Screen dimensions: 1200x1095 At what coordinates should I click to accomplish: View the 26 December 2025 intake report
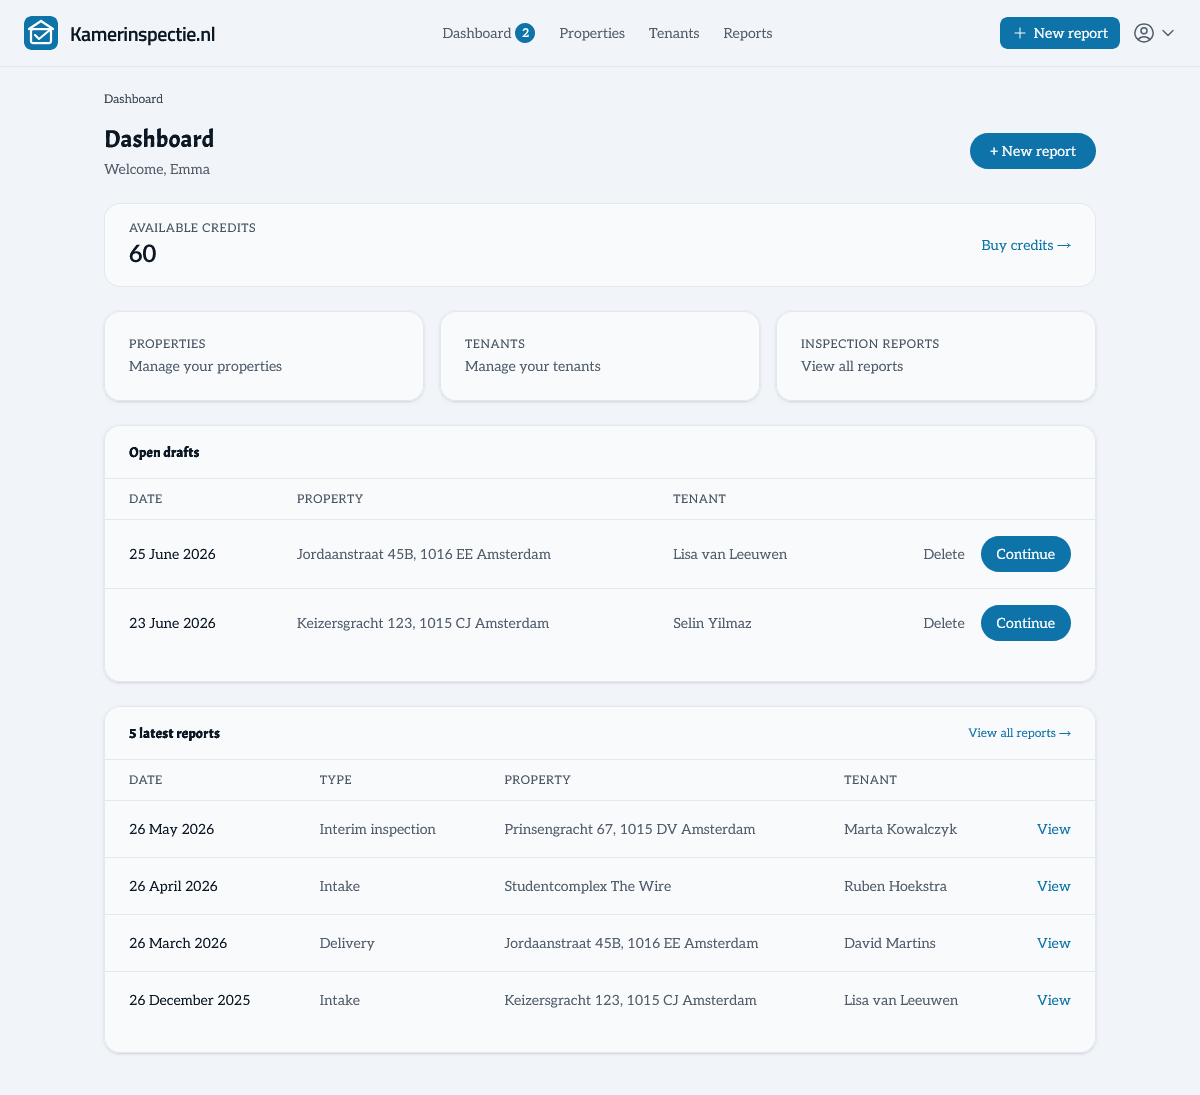pos(1054,1000)
